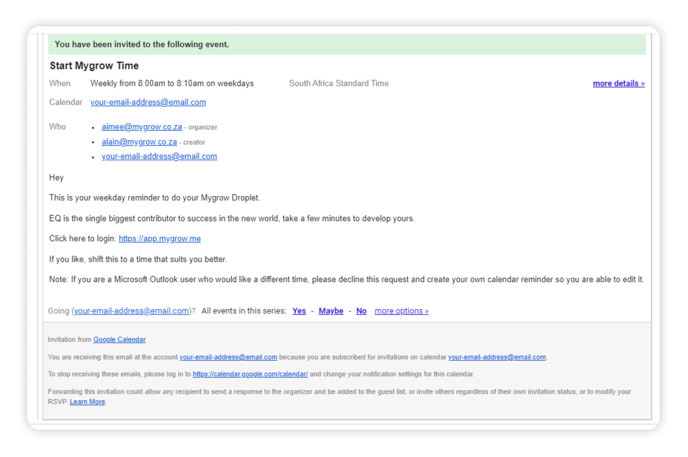
Task: Open the Google Calendar link in footer
Action: 119,339
